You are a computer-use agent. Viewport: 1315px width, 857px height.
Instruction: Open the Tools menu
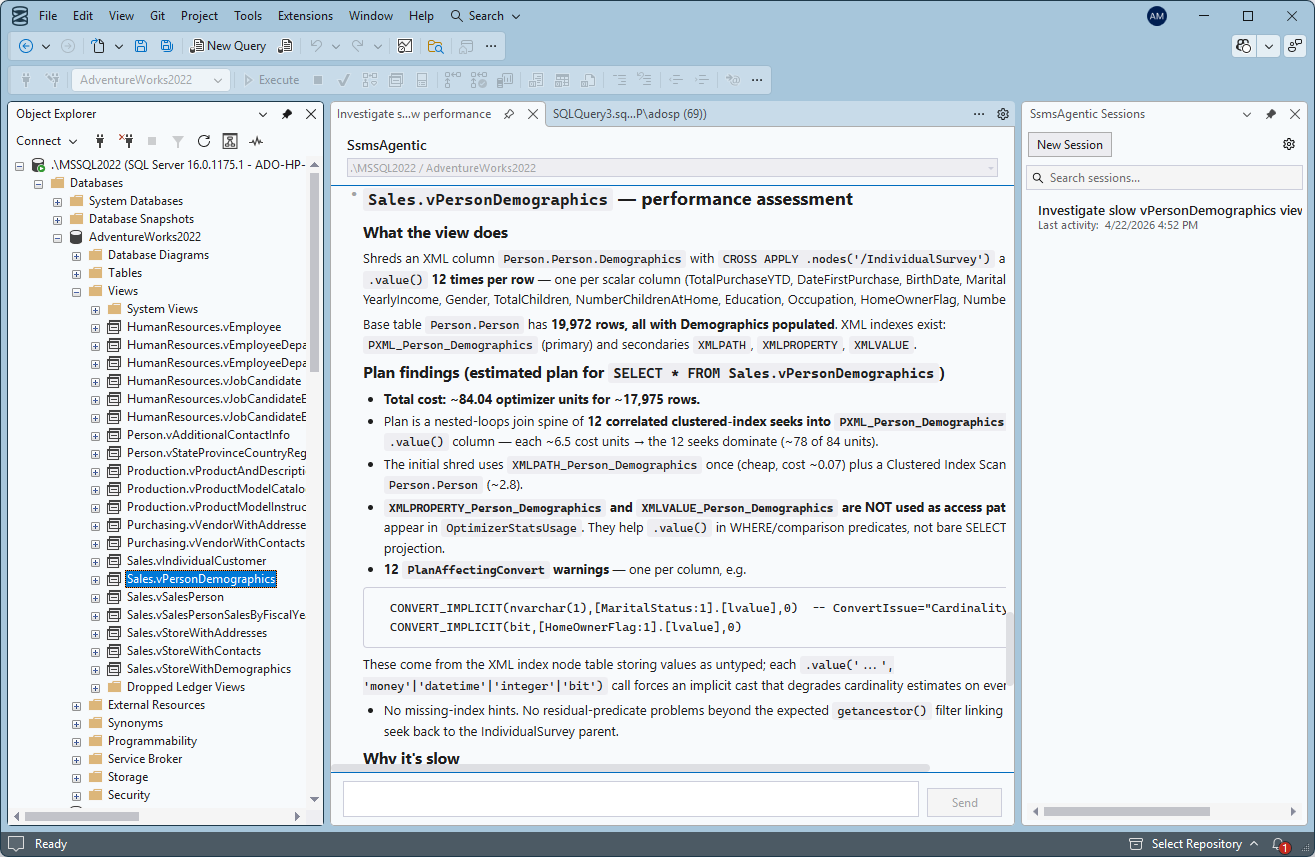[247, 15]
